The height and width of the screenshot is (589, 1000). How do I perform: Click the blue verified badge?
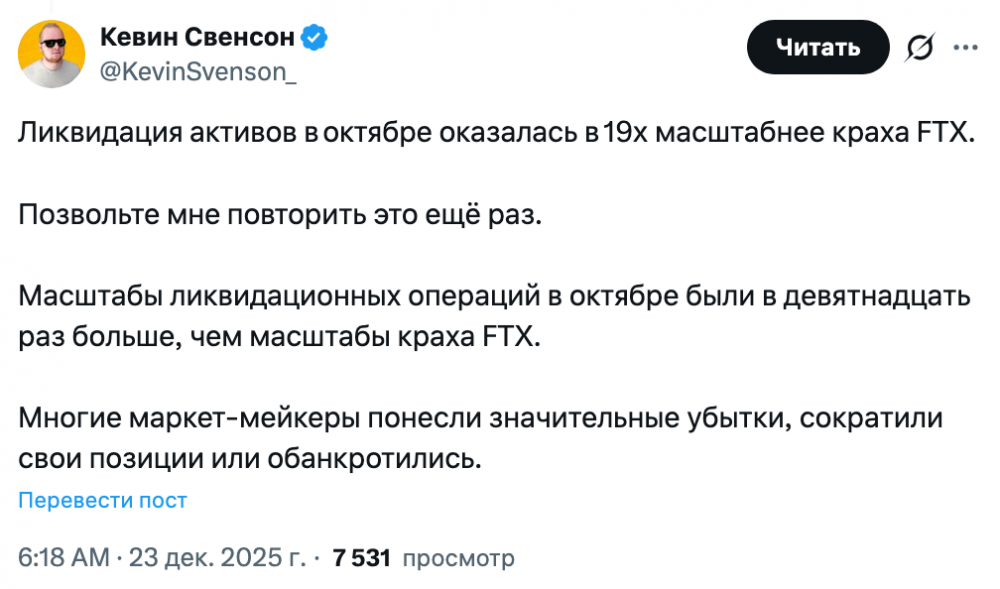coord(316,38)
